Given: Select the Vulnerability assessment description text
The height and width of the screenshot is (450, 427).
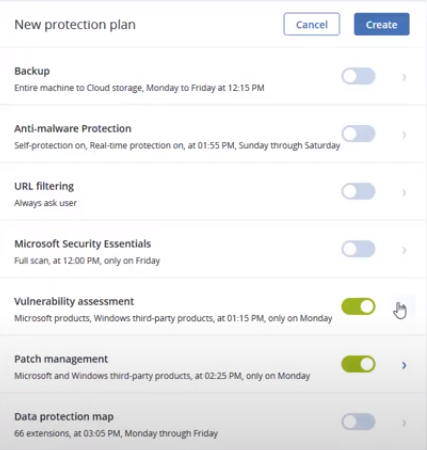Looking at the screenshot, I should (x=173, y=318).
